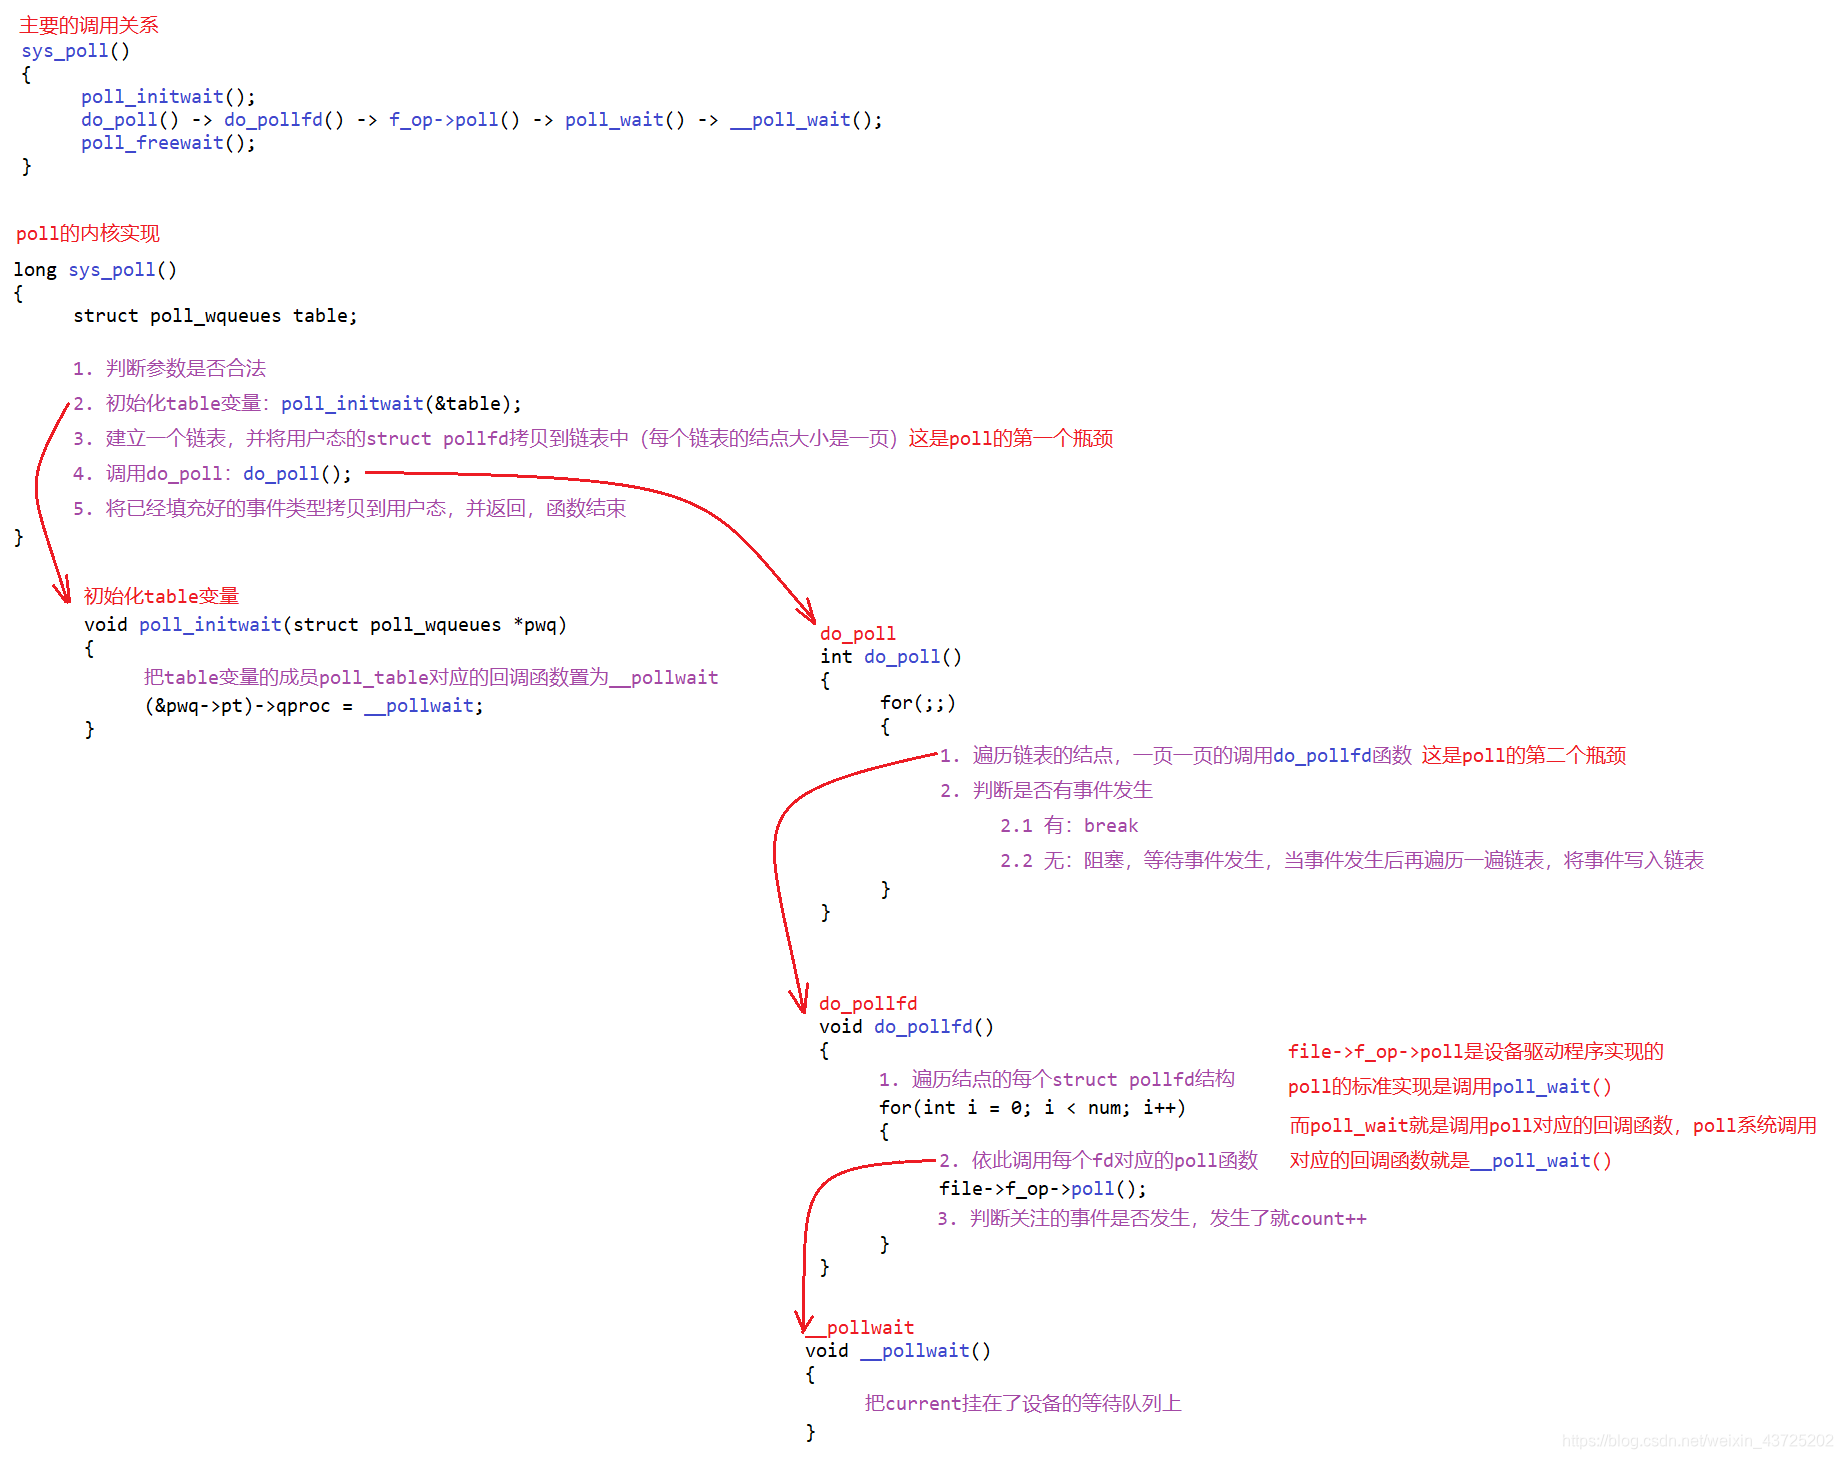Image resolution: width=1843 pixels, height=1459 pixels.
Task: Click '1. 遍历结点的每个struct pollfd结构'
Action: 1057,1079
